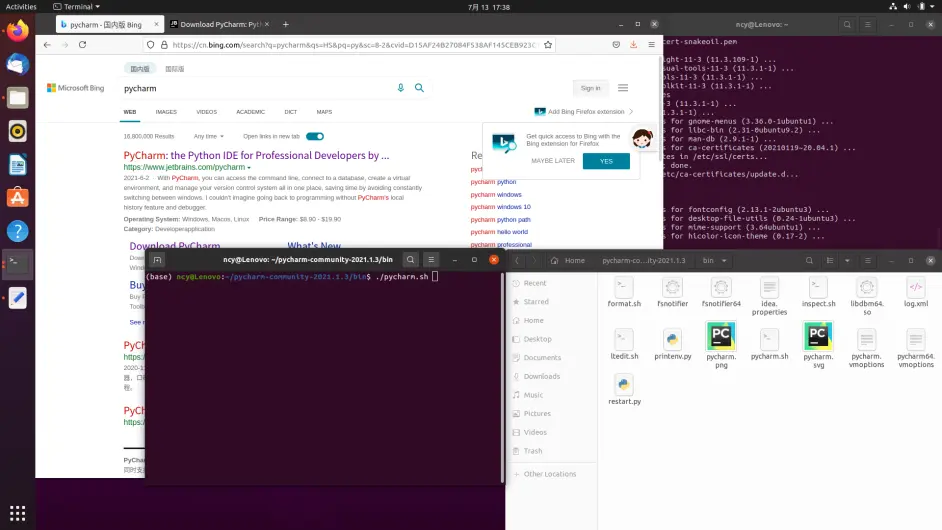Image resolution: width=942 pixels, height=530 pixels.
Task: Open Any time filter dropdown
Action: coord(208,136)
